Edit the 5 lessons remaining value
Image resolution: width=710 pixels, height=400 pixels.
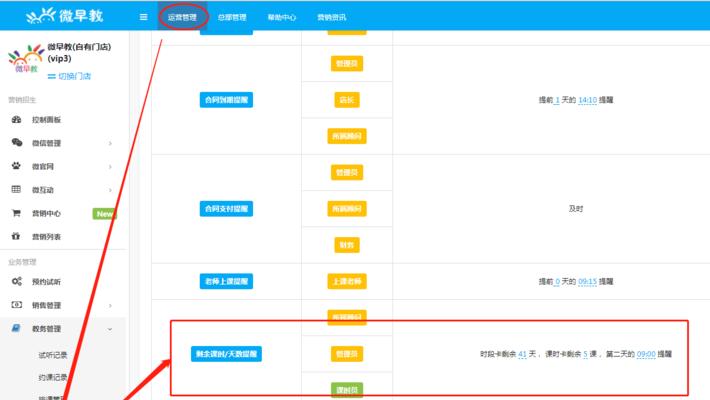[585, 354]
